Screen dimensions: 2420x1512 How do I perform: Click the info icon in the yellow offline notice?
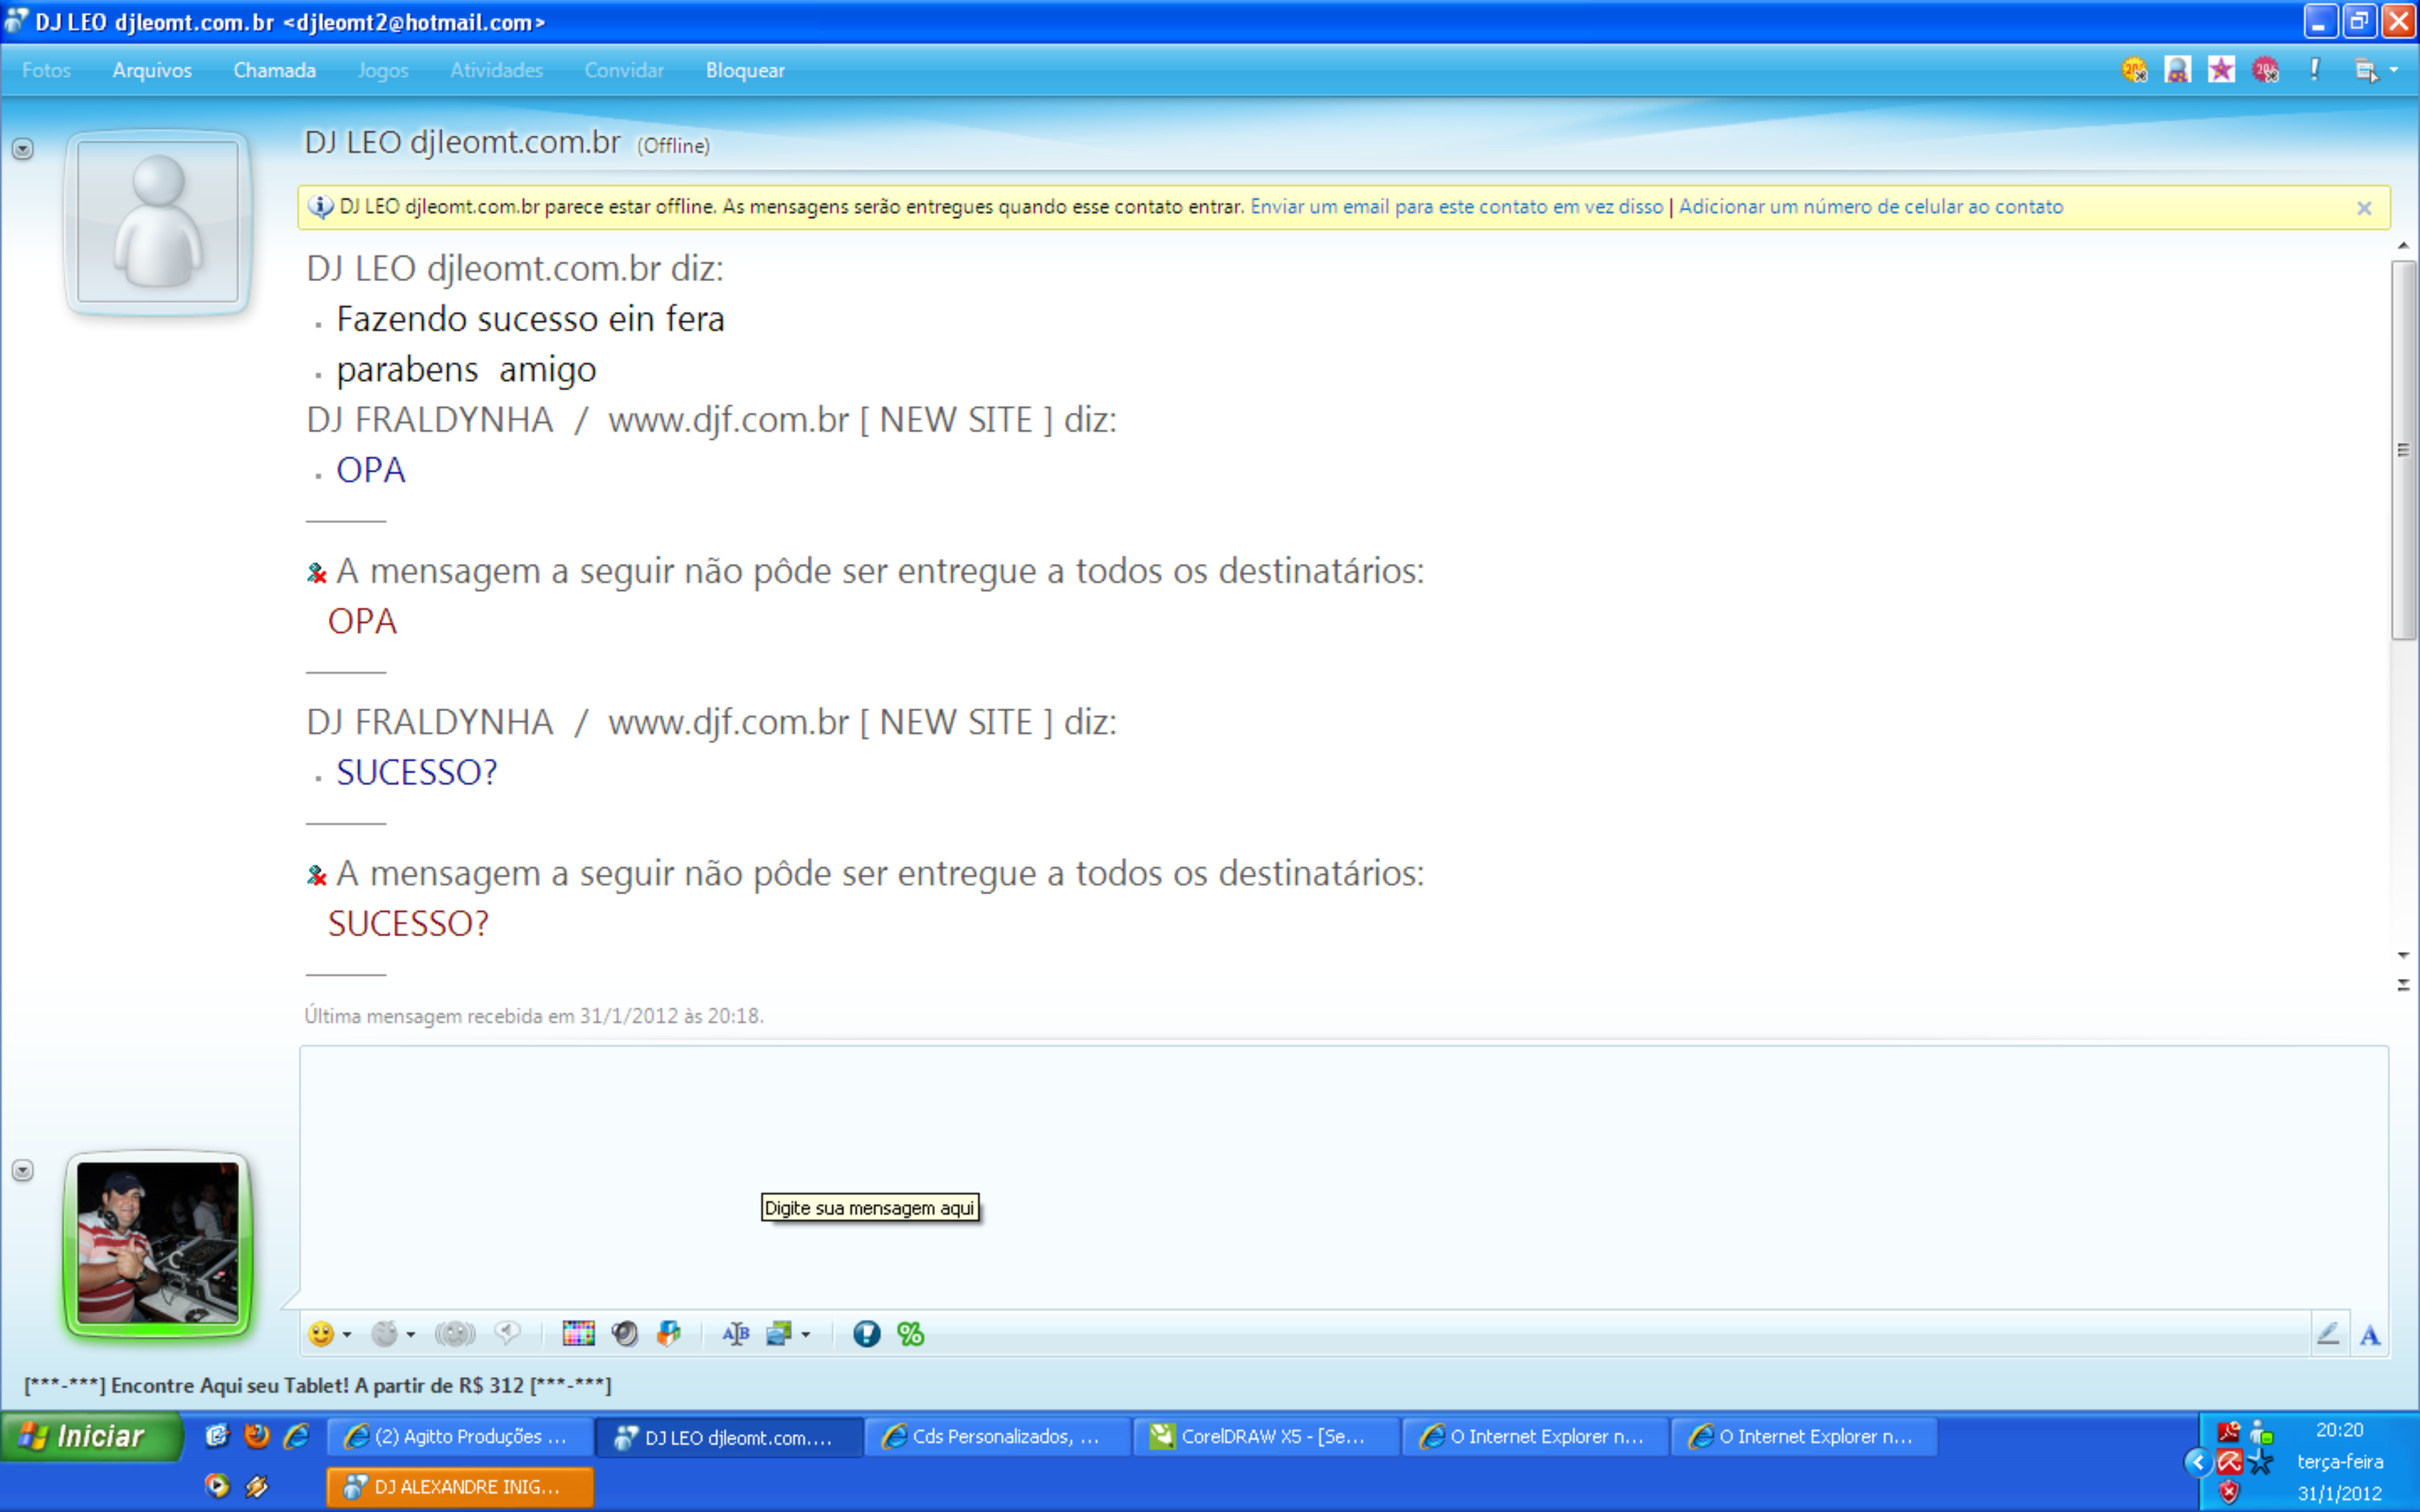click(x=321, y=207)
